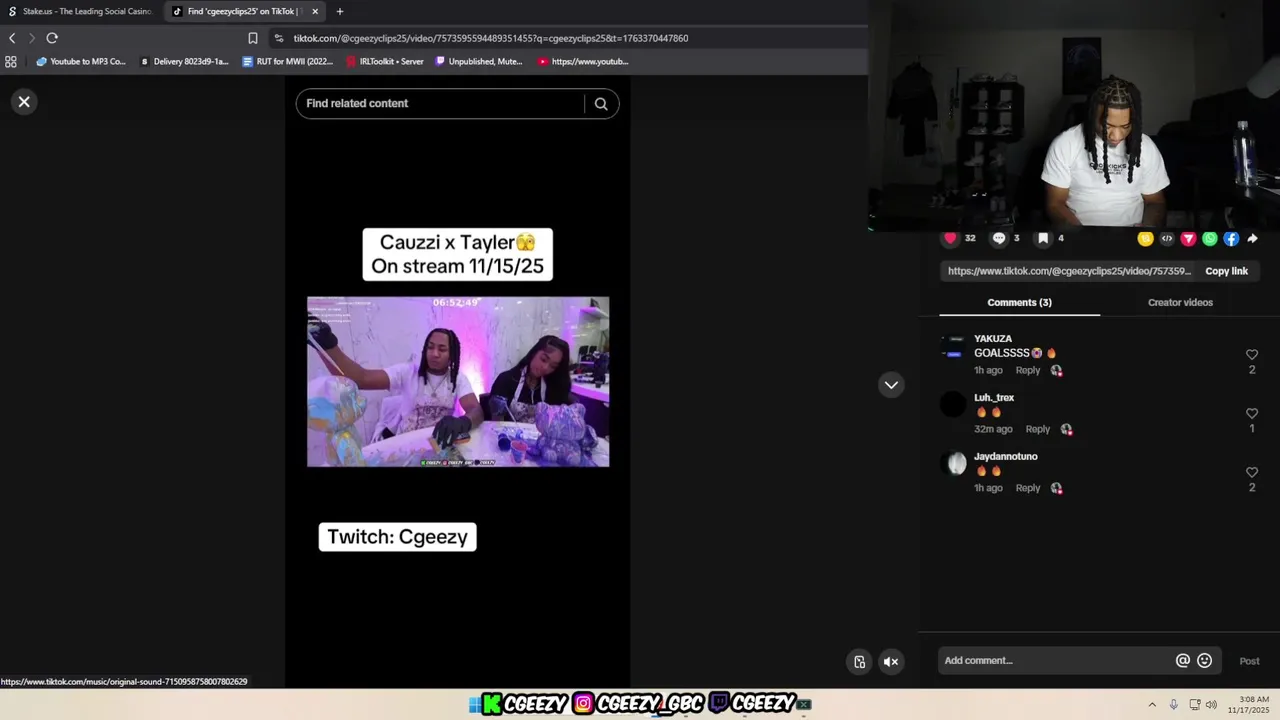Click the video clip in the player

click(458, 381)
